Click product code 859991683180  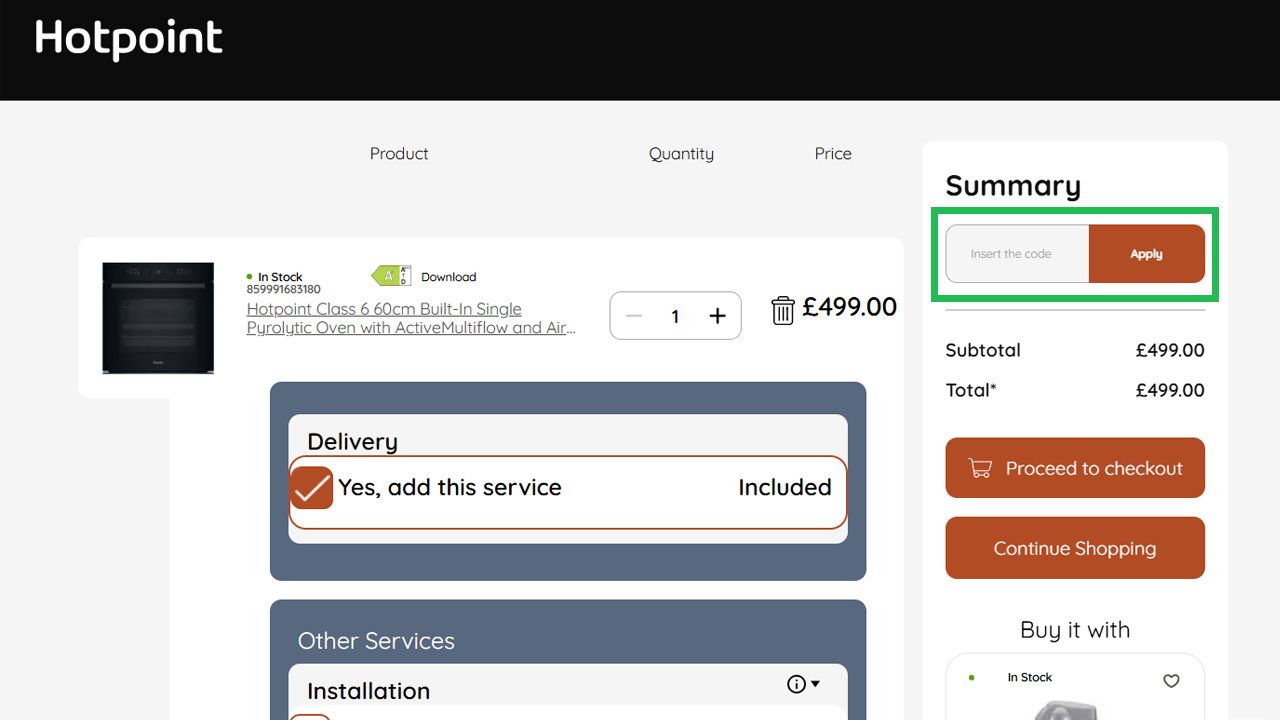pyautogui.click(x=284, y=290)
